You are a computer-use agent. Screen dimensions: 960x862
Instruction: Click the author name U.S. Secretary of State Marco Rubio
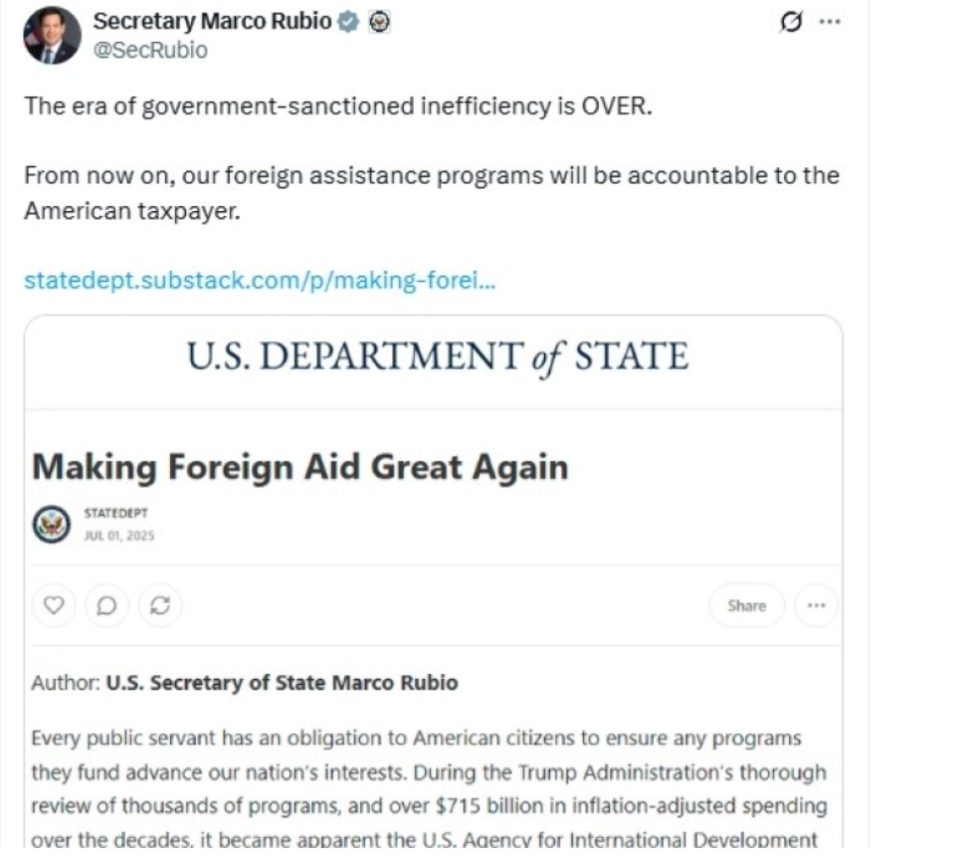click(x=282, y=683)
